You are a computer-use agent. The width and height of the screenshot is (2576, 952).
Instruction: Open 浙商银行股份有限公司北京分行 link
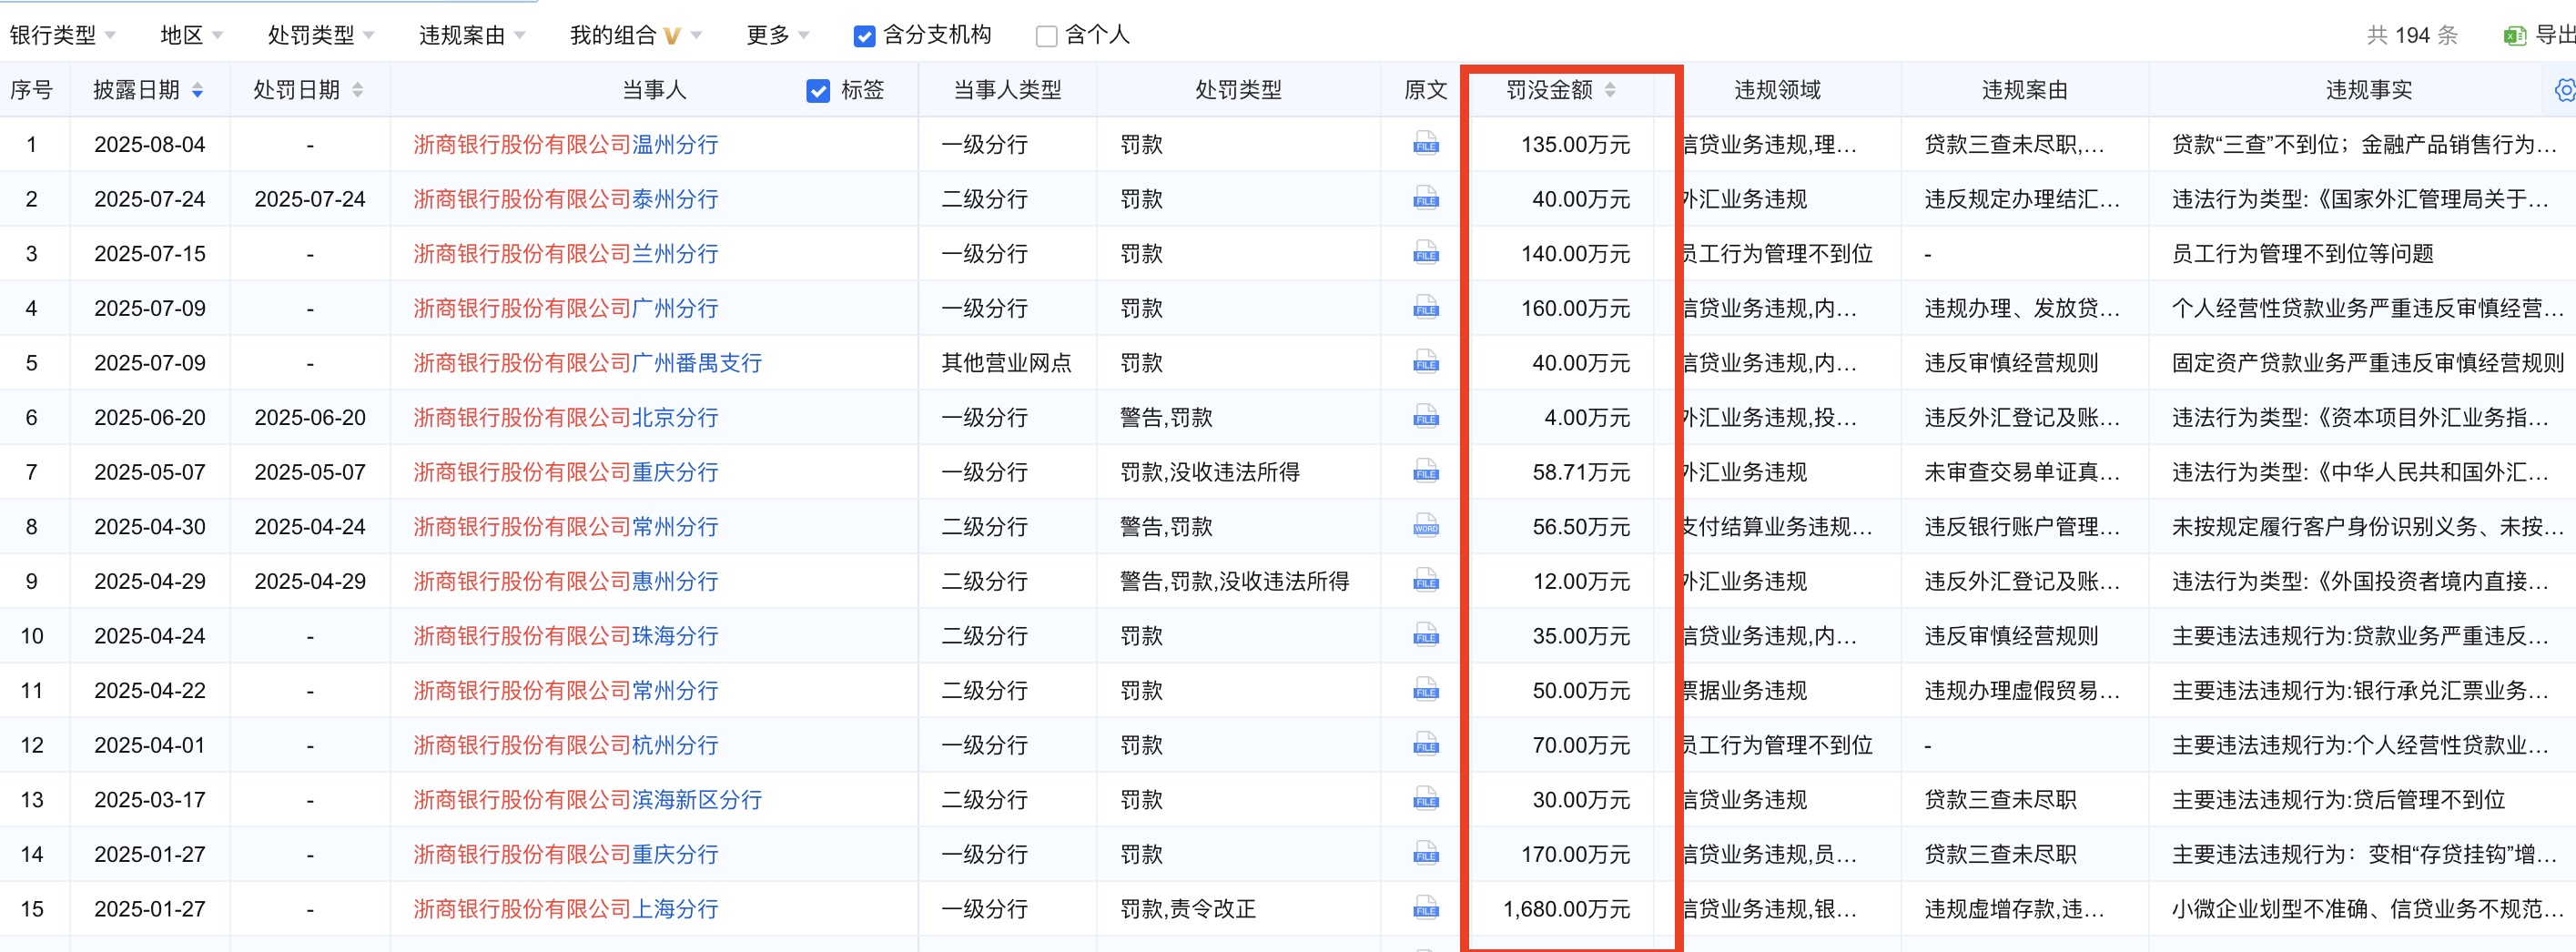[x=566, y=417]
